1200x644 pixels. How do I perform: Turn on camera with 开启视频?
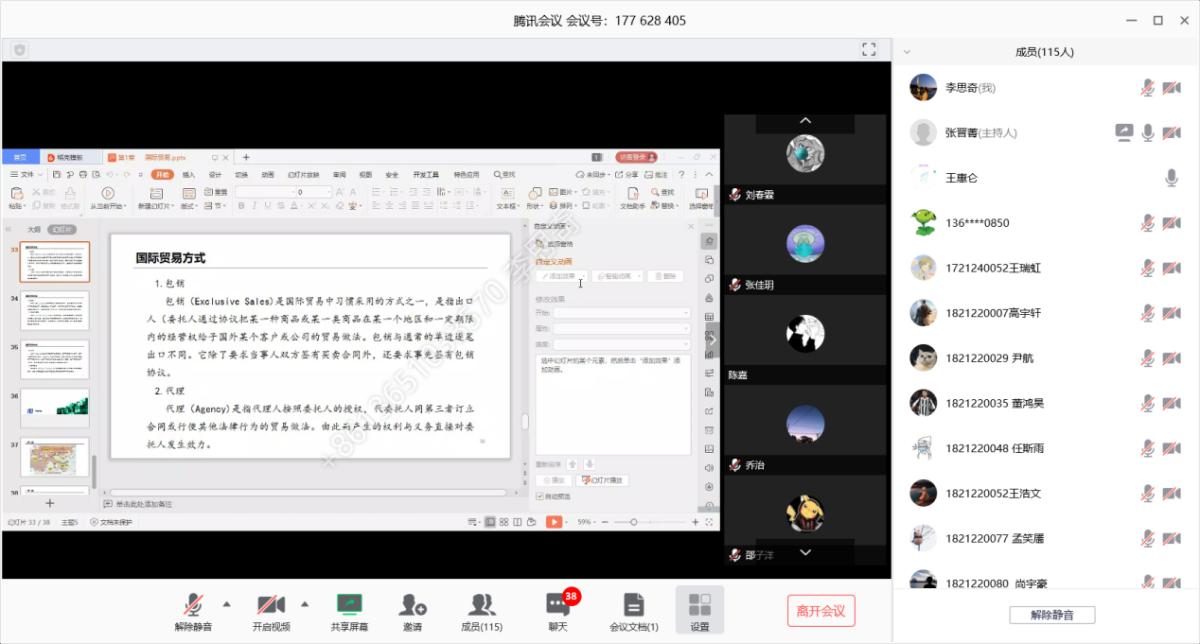tap(271, 609)
